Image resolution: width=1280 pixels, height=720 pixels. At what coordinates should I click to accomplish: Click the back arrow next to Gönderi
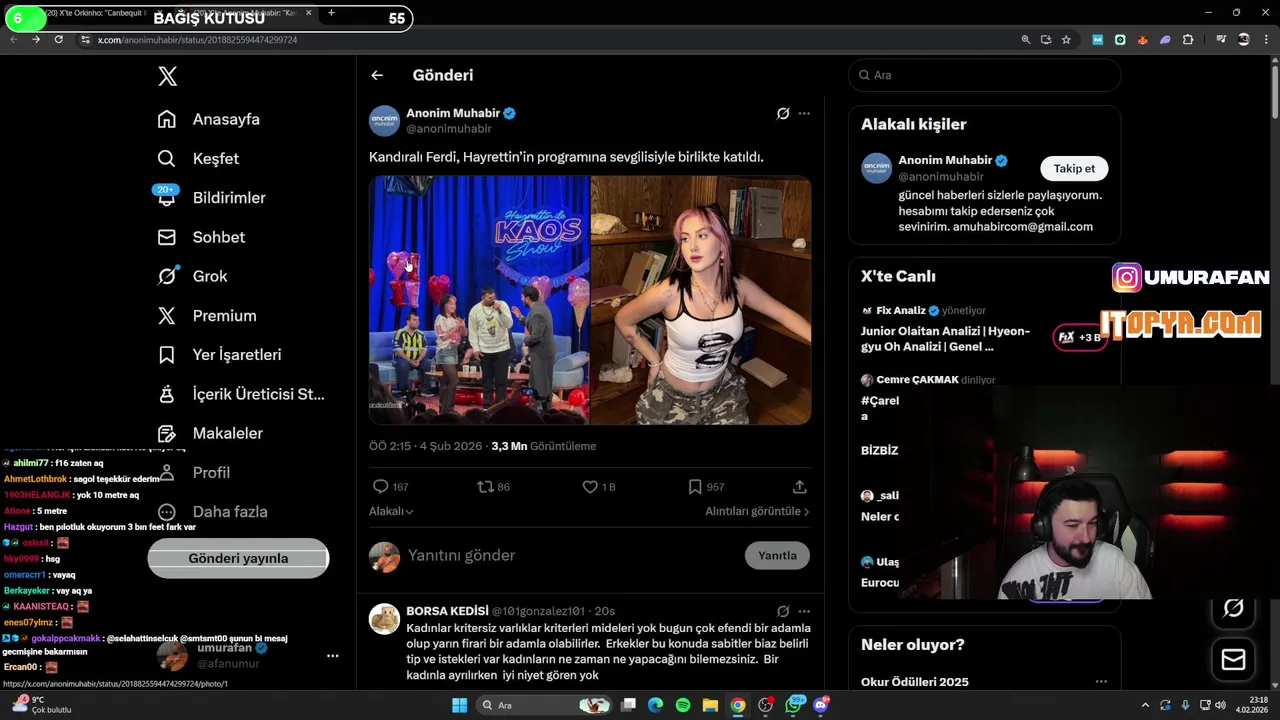point(377,75)
